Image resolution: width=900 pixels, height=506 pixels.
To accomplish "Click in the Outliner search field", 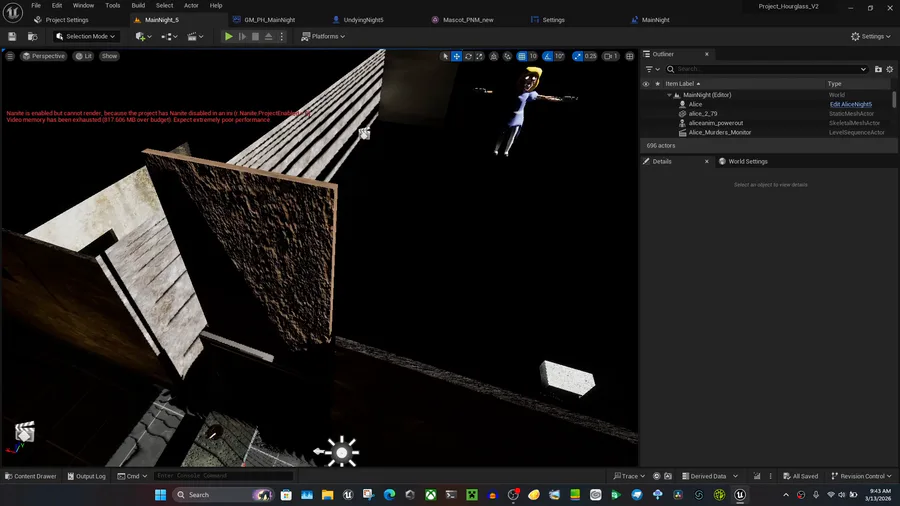I will tap(766, 69).
